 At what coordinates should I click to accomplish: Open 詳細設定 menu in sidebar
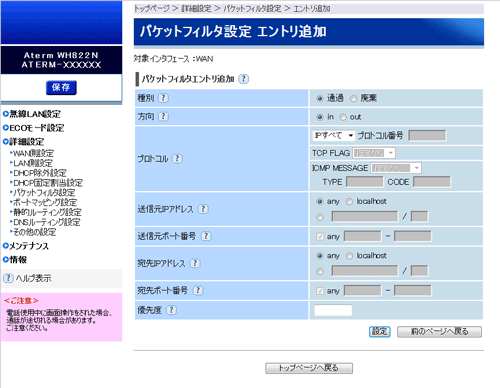coord(26,142)
